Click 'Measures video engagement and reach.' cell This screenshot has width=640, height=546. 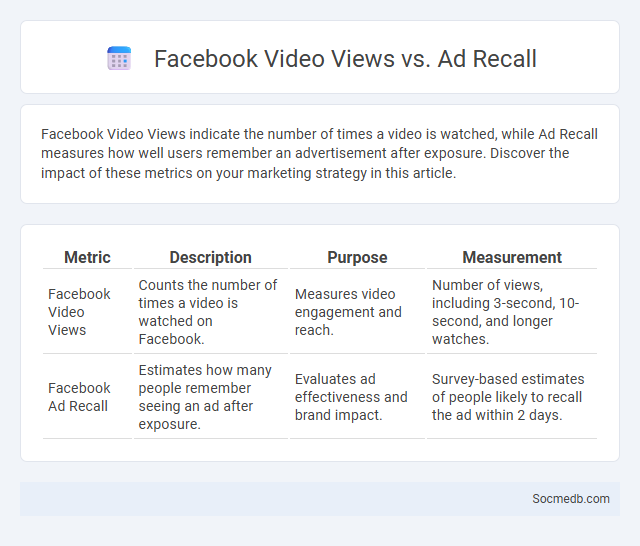coord(357,312)
